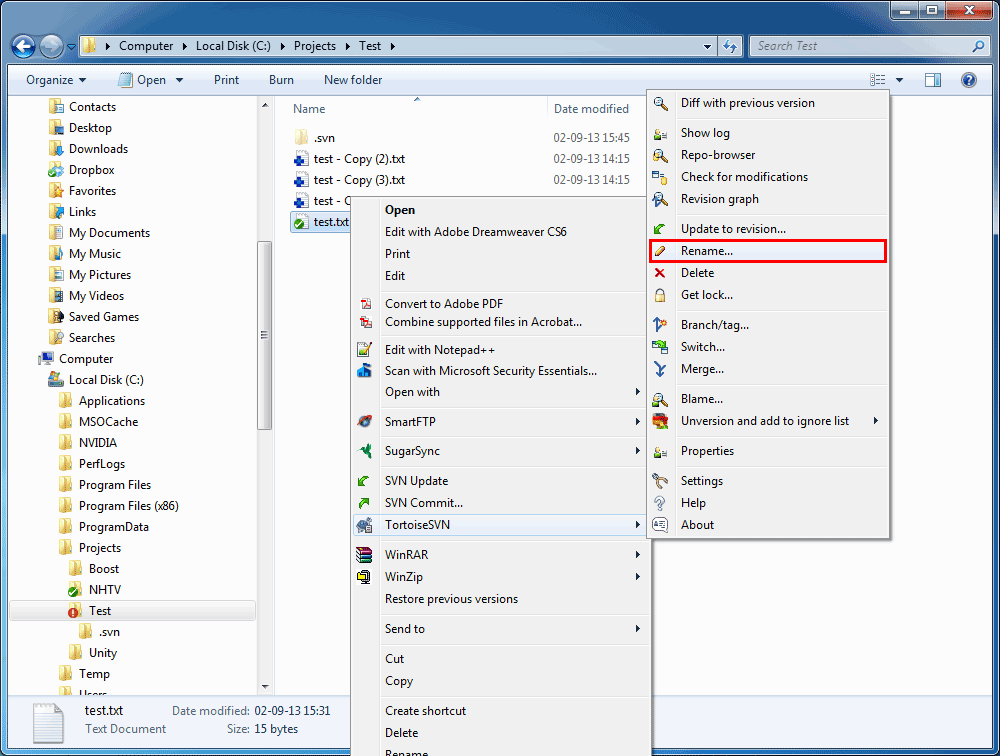Expand the Unversion and add to ignore list submenu arrow
The height and width of the screenshot is (756, 1000).
click(x=876, y=420)
